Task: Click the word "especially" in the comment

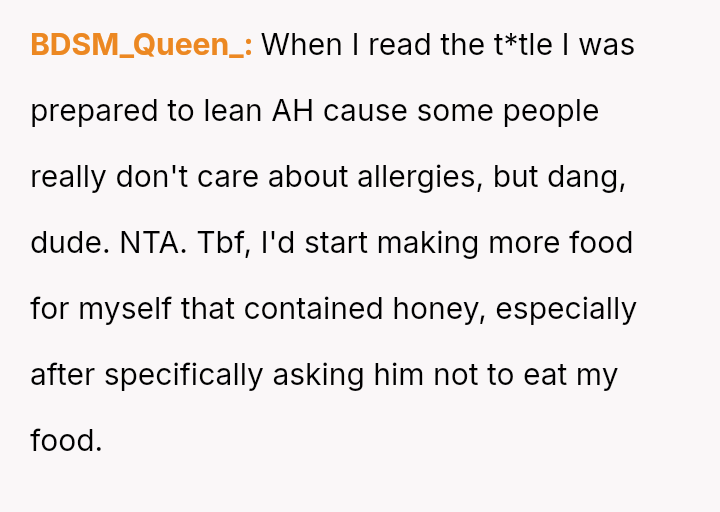Action: point(566,309)
